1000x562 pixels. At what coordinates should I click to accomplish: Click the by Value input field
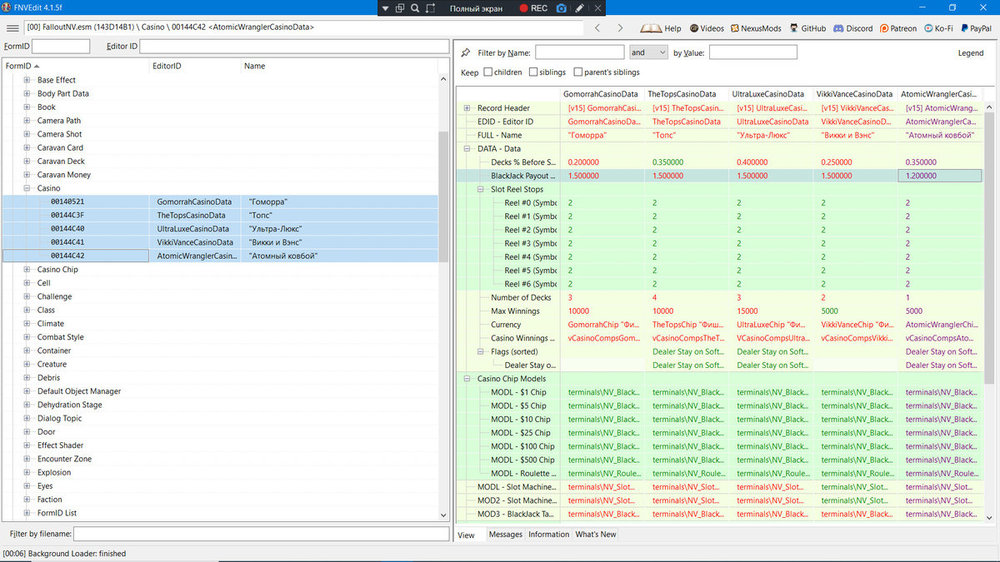coord(753,52)
